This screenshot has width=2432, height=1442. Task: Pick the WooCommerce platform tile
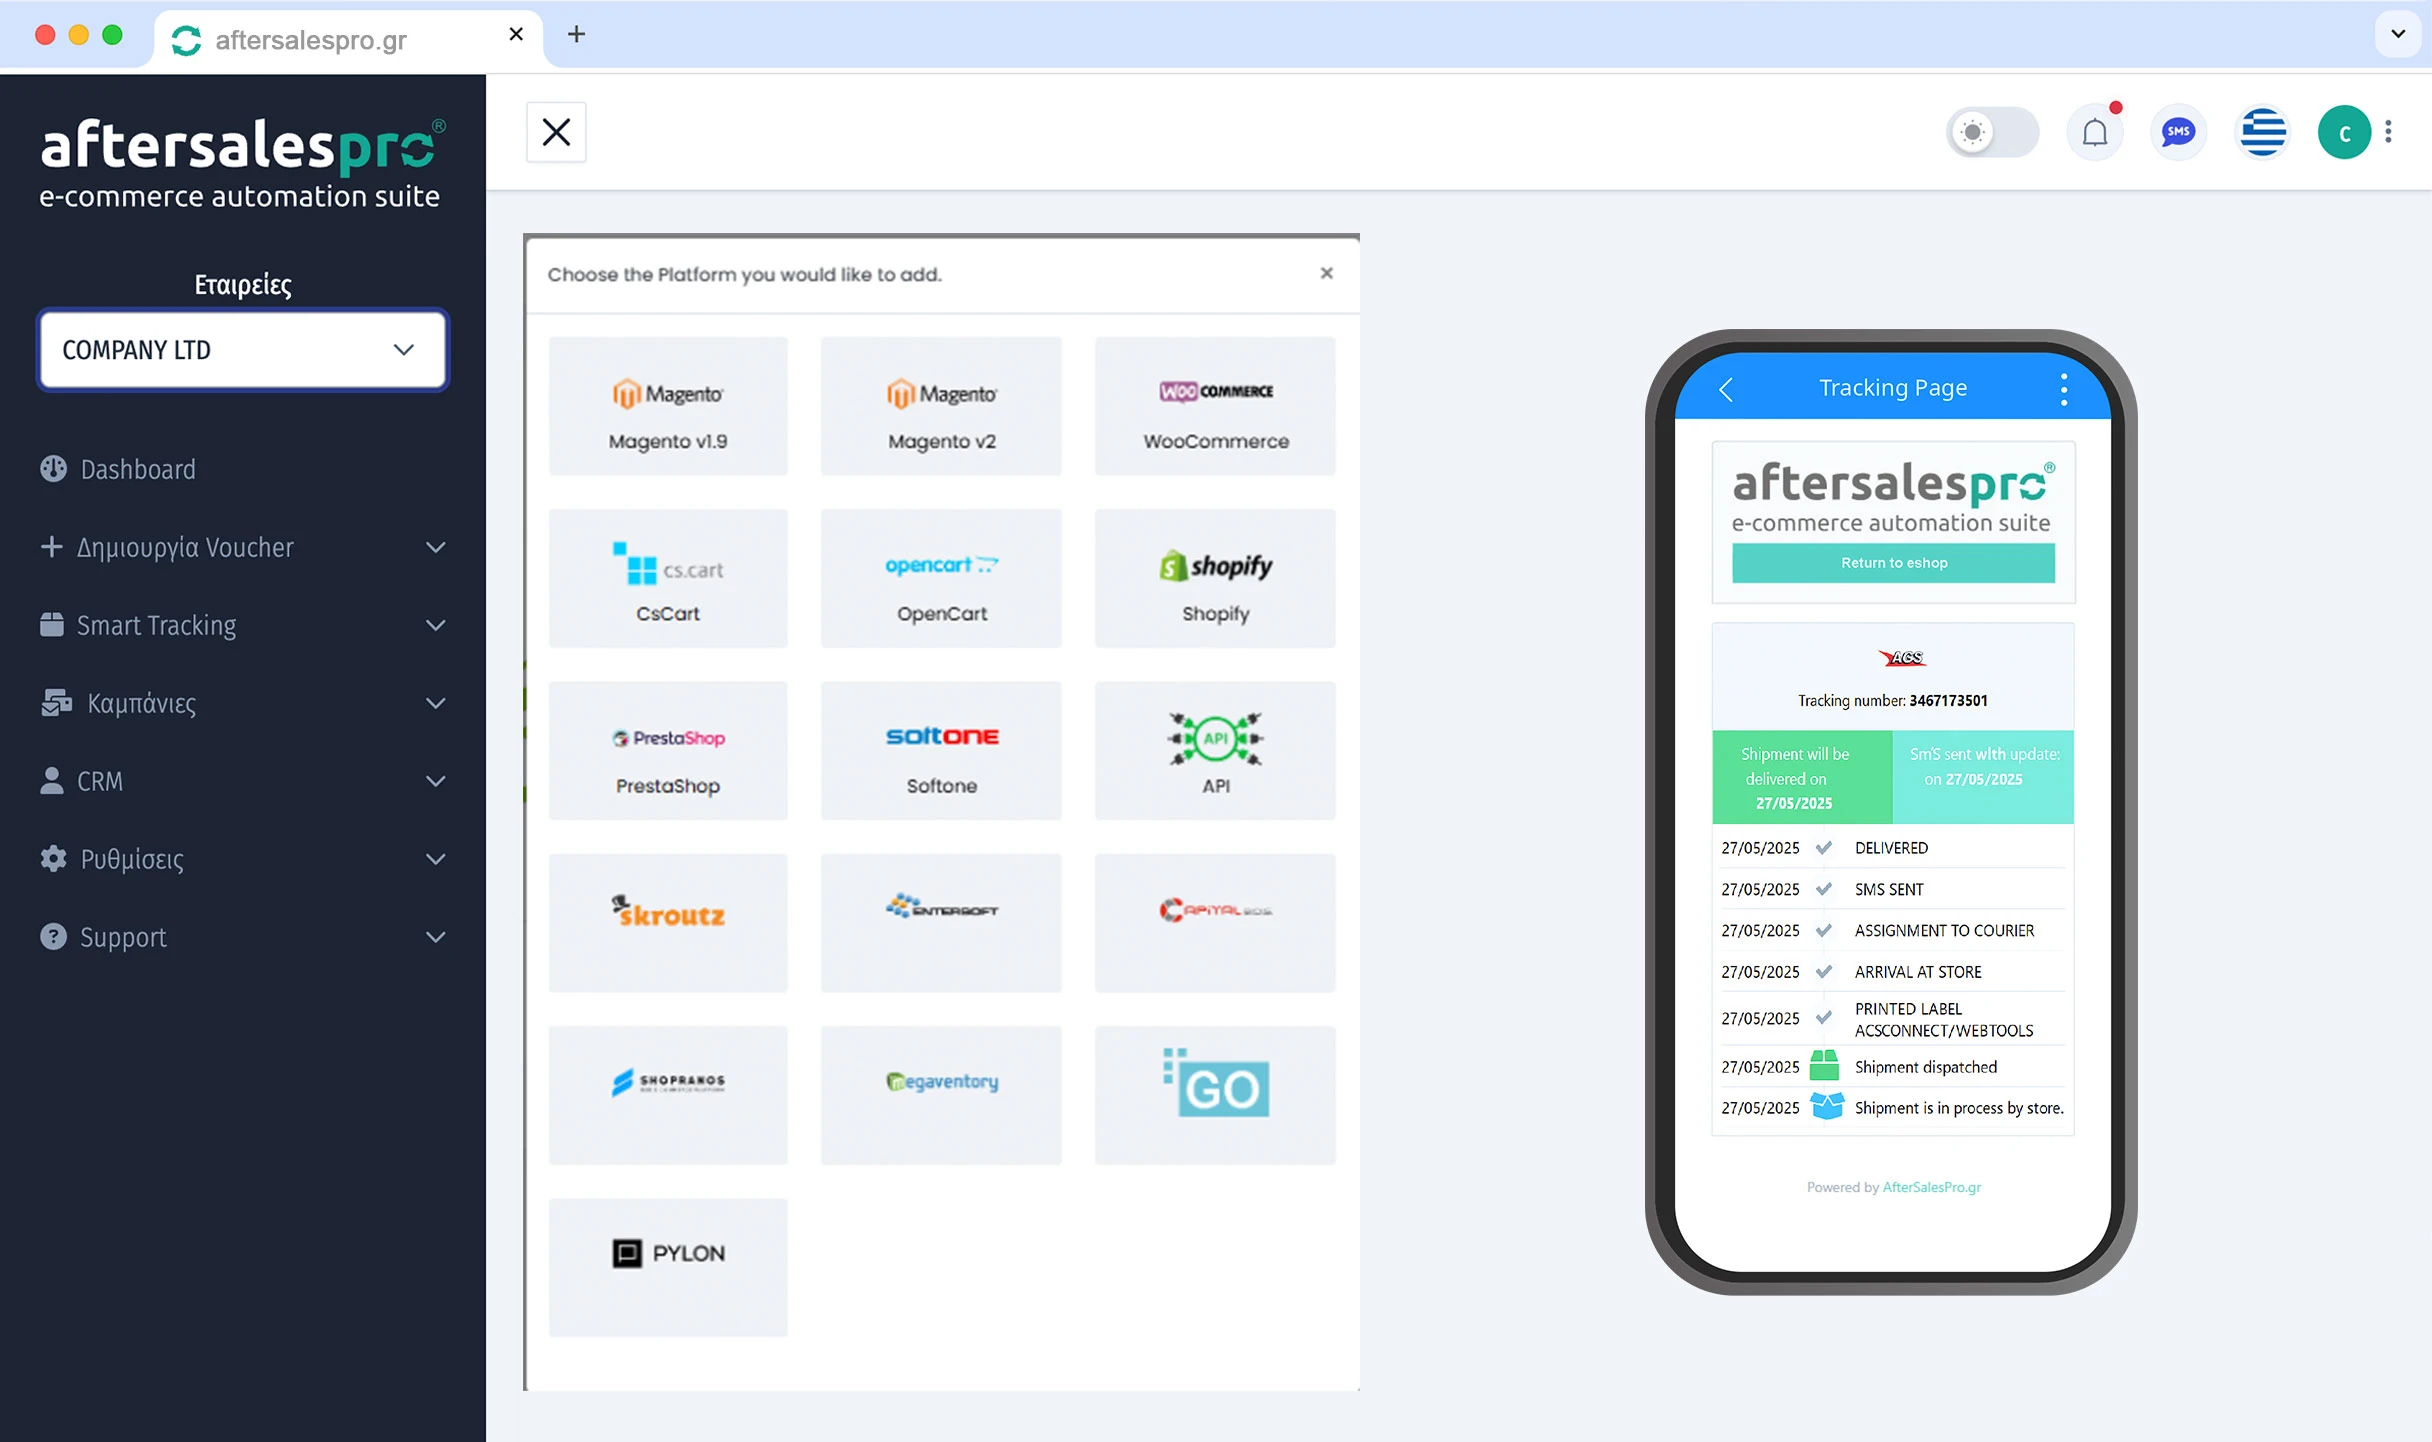click(1215, 406)
